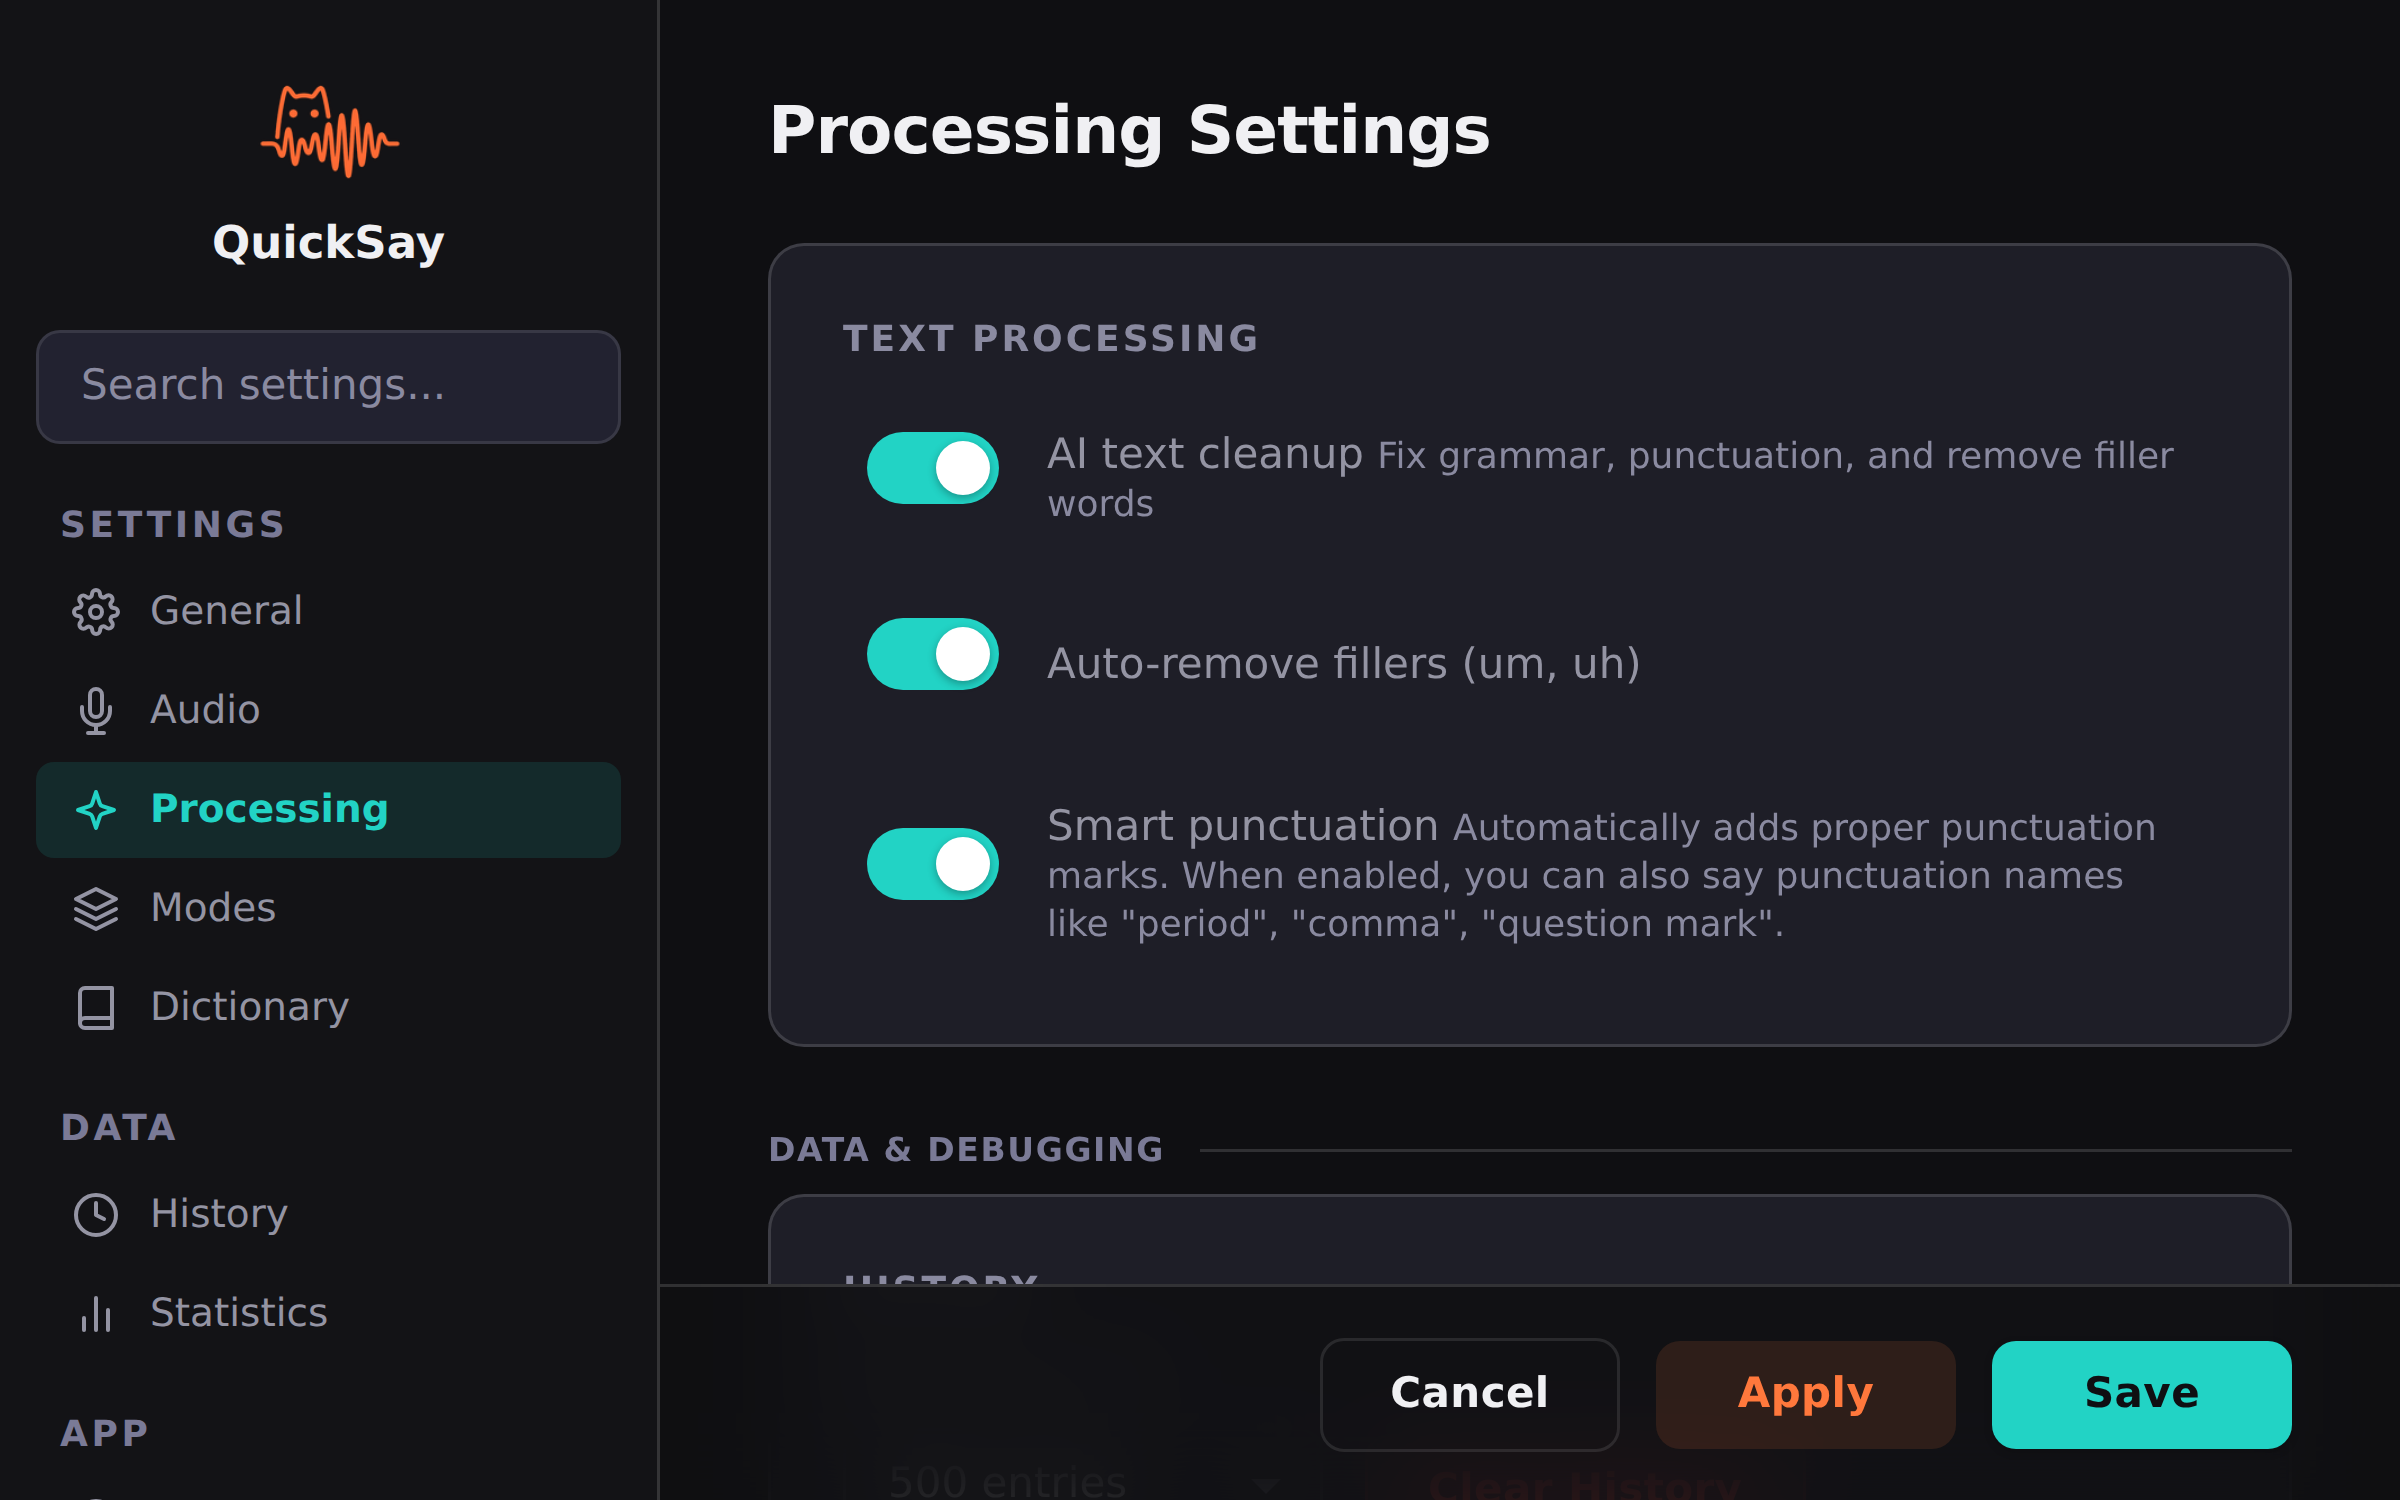The height and width of the screenshot is (1500, 2400).
Task: Click the sparkle icon beside Processing
Action: [96, 810]
